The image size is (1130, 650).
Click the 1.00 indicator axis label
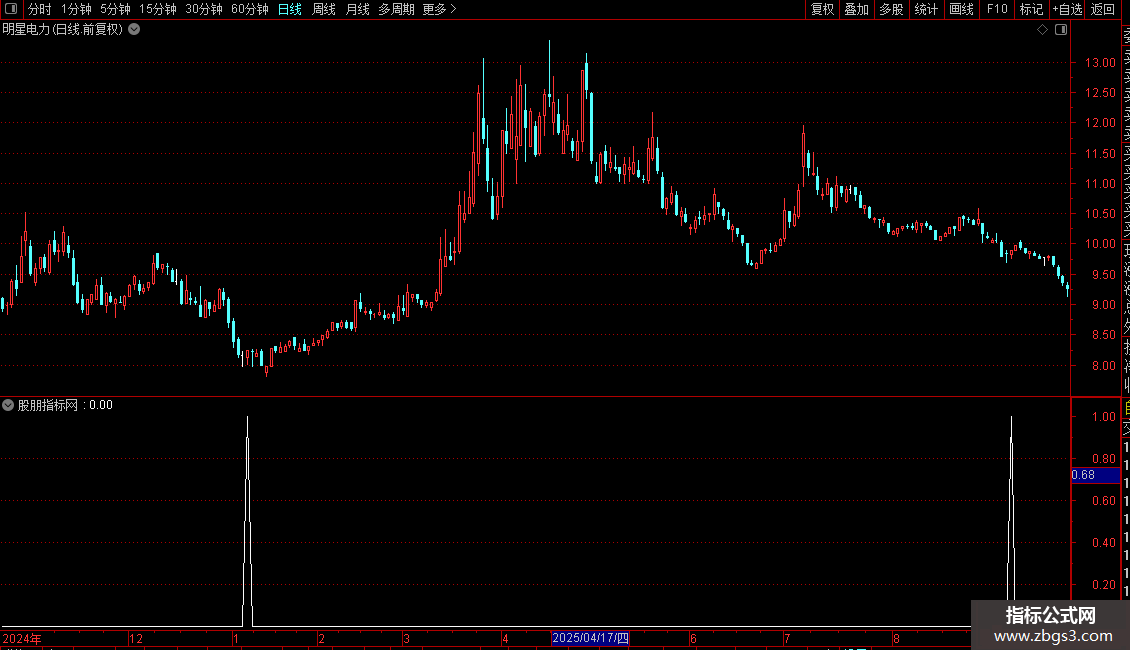click(1104, 417)
